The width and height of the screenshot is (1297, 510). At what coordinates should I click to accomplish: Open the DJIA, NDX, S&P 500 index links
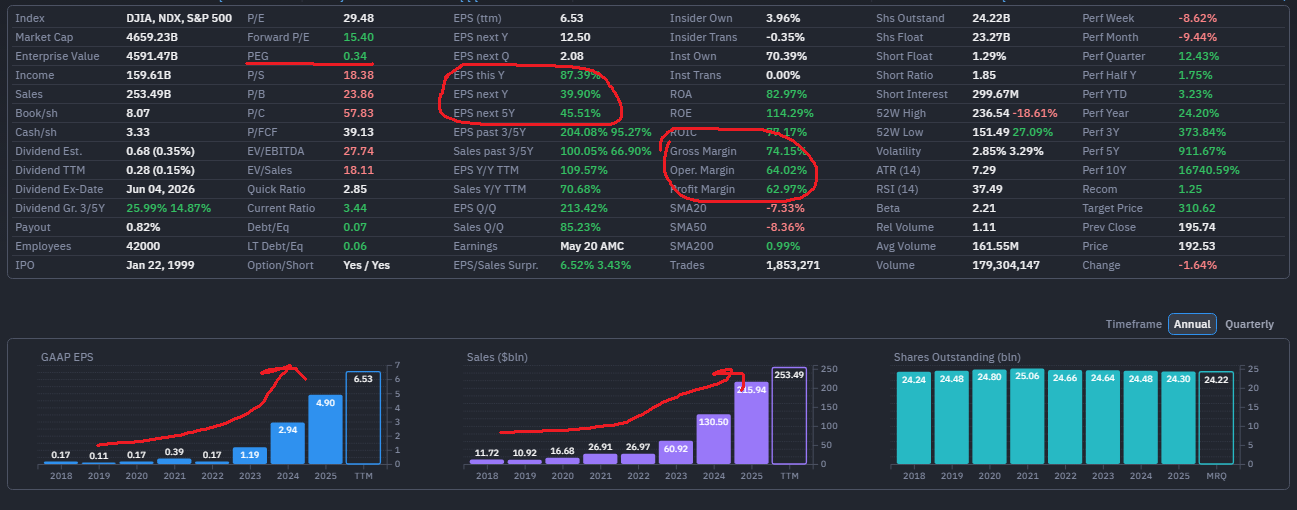[179, 18]
